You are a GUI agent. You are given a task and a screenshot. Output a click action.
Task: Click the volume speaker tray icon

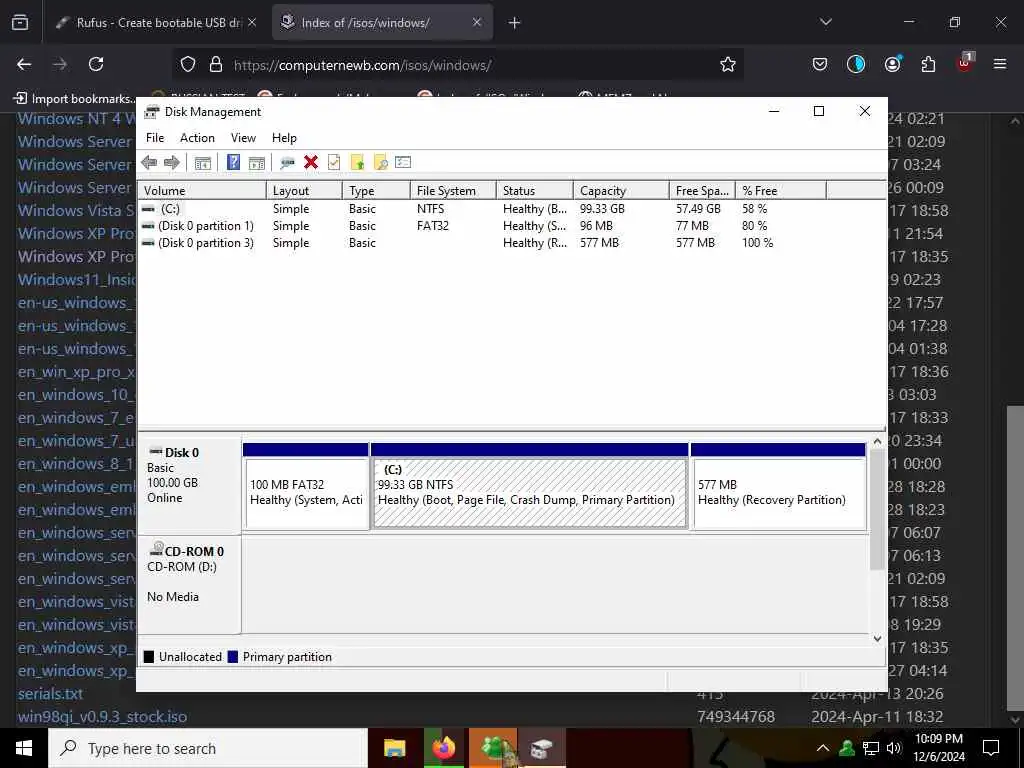pos(894,748)
